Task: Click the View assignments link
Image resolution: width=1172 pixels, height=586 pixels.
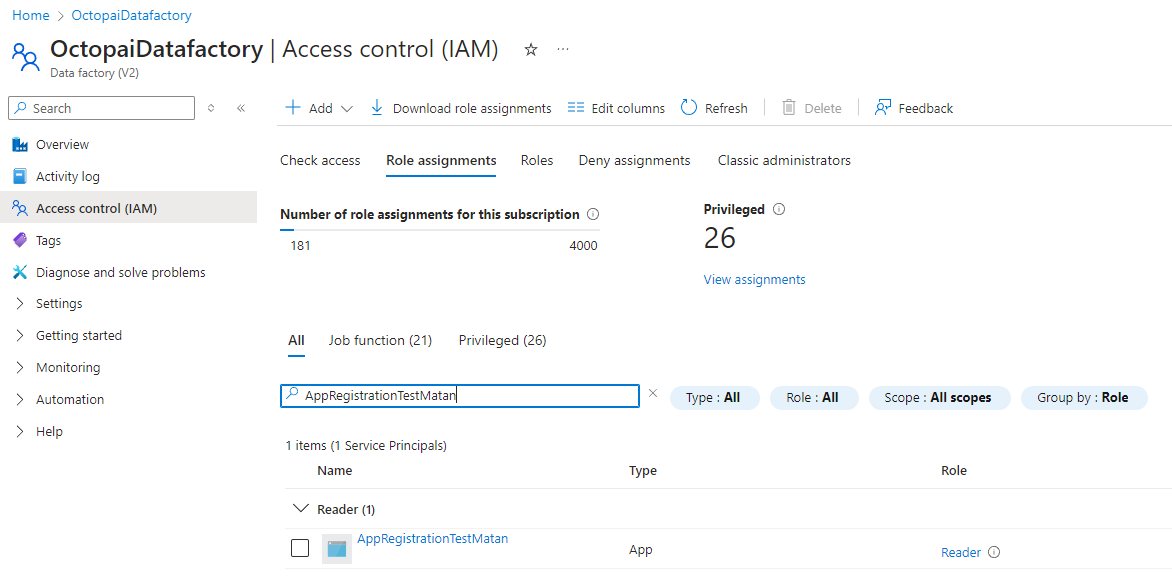Action: (754, 280)
